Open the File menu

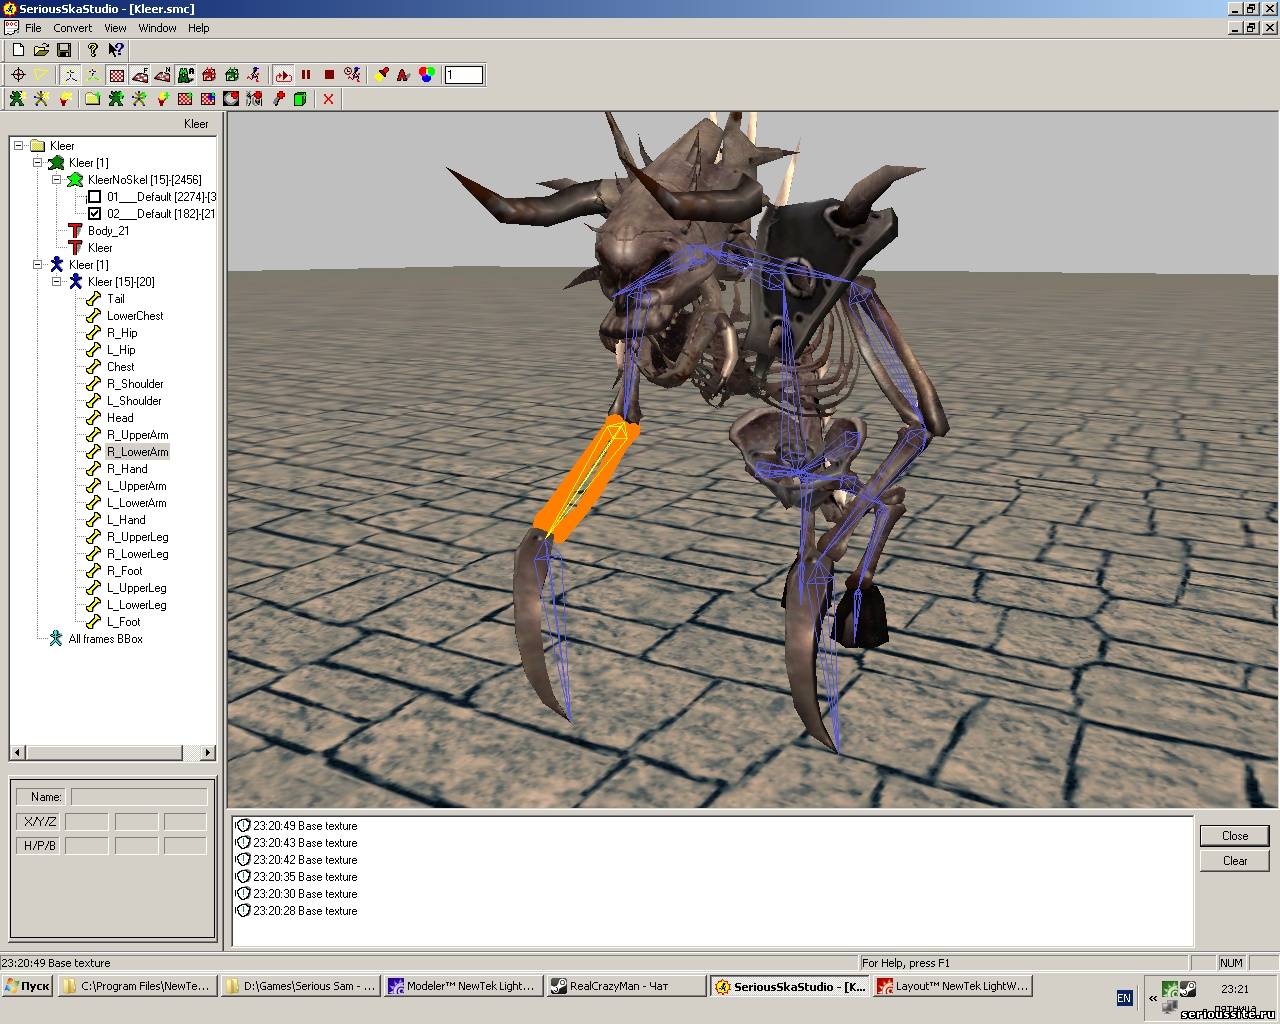click(33, 28)
